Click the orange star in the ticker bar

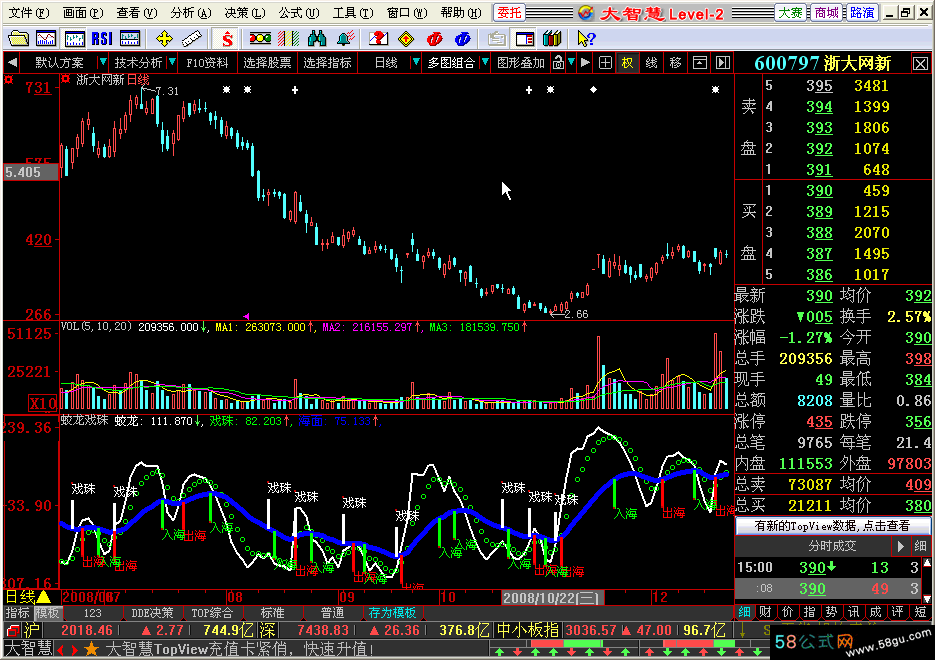click(x=91, y=649)
